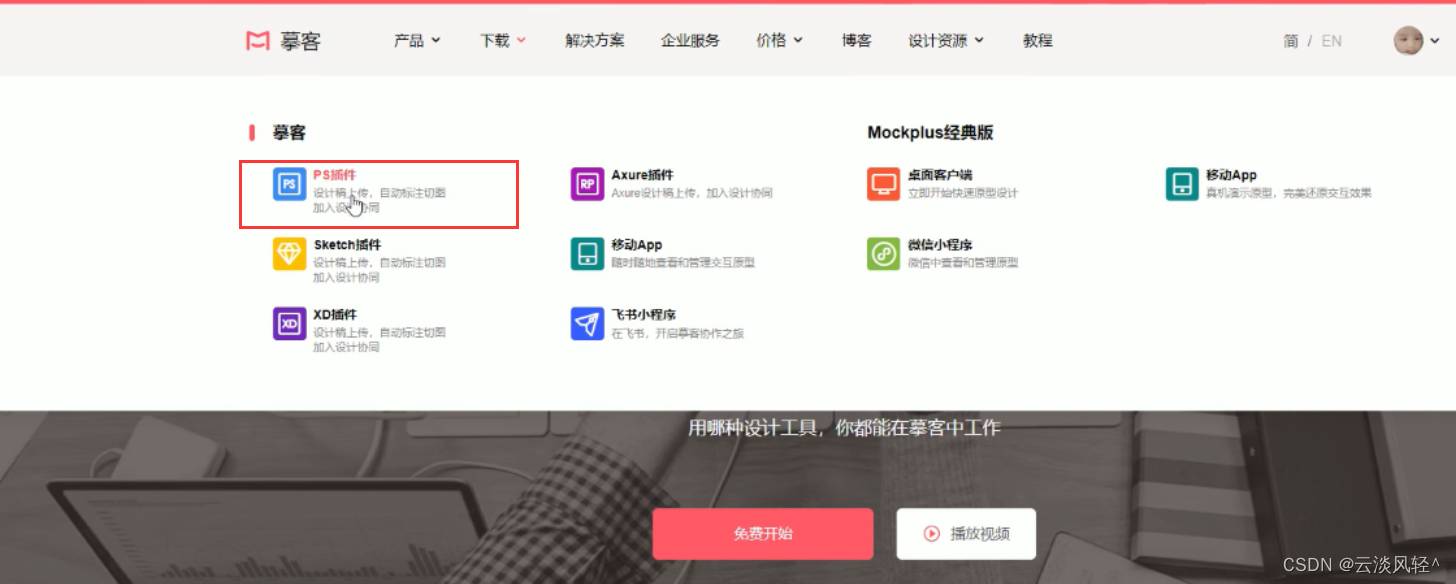Screen dimensions: 1456x584
Task: Click text 立即开始快速原型设计
Action: coord(962,193)
